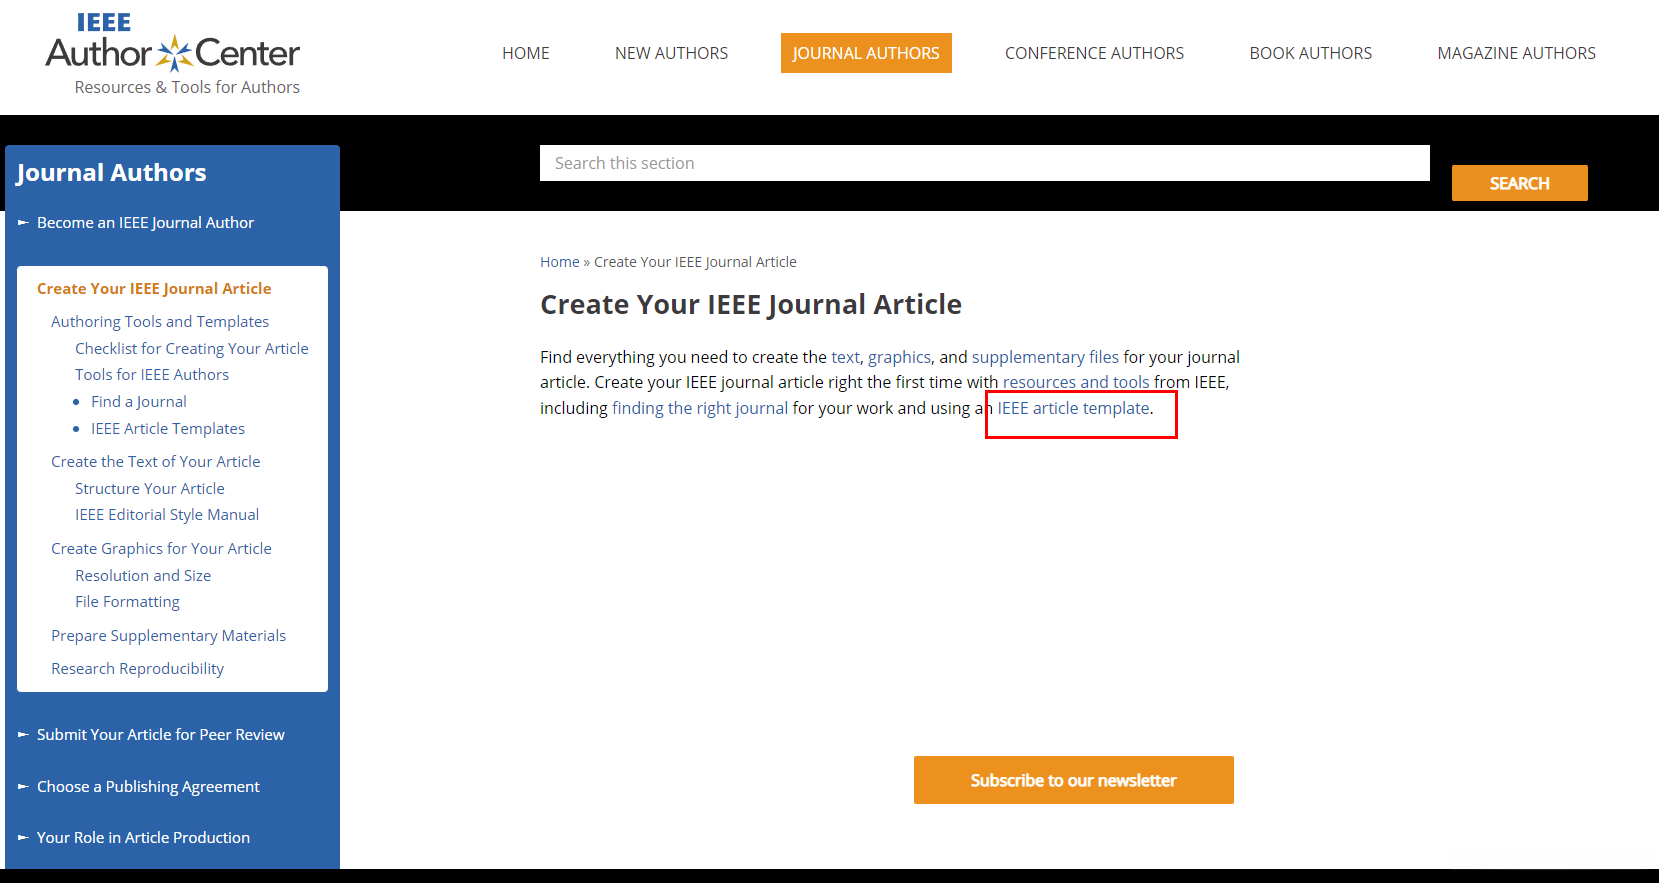Open Create Graphics for Your Article
The height and width of the screenshot is (883, 1659).
[x=161, y=548]
